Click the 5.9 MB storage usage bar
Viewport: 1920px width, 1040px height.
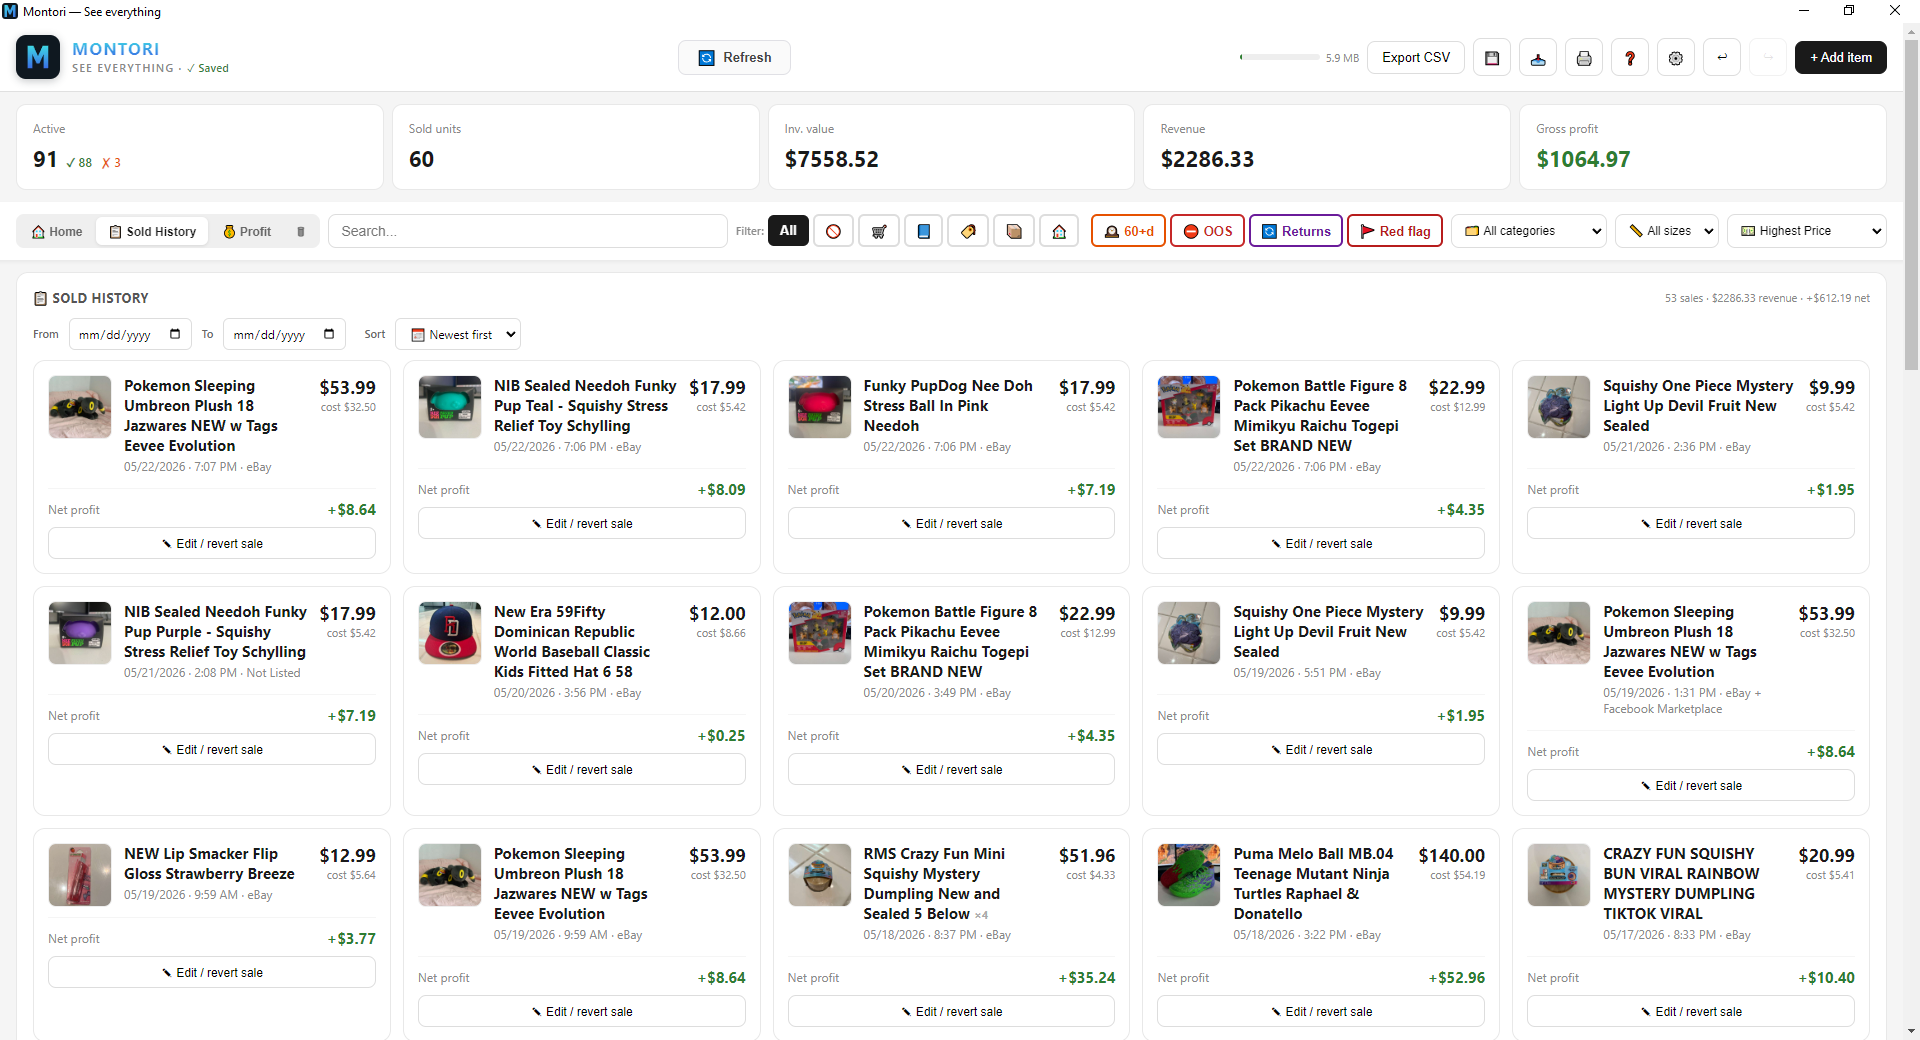[x=1280, y=58]
